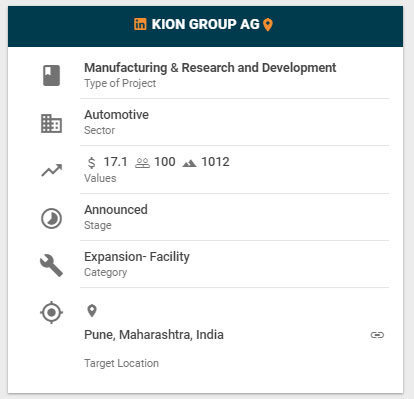Open the LinkedIn icon beside KION GROUP AG
The height and width of the screenshot is (399, 414).
point(140,24)
